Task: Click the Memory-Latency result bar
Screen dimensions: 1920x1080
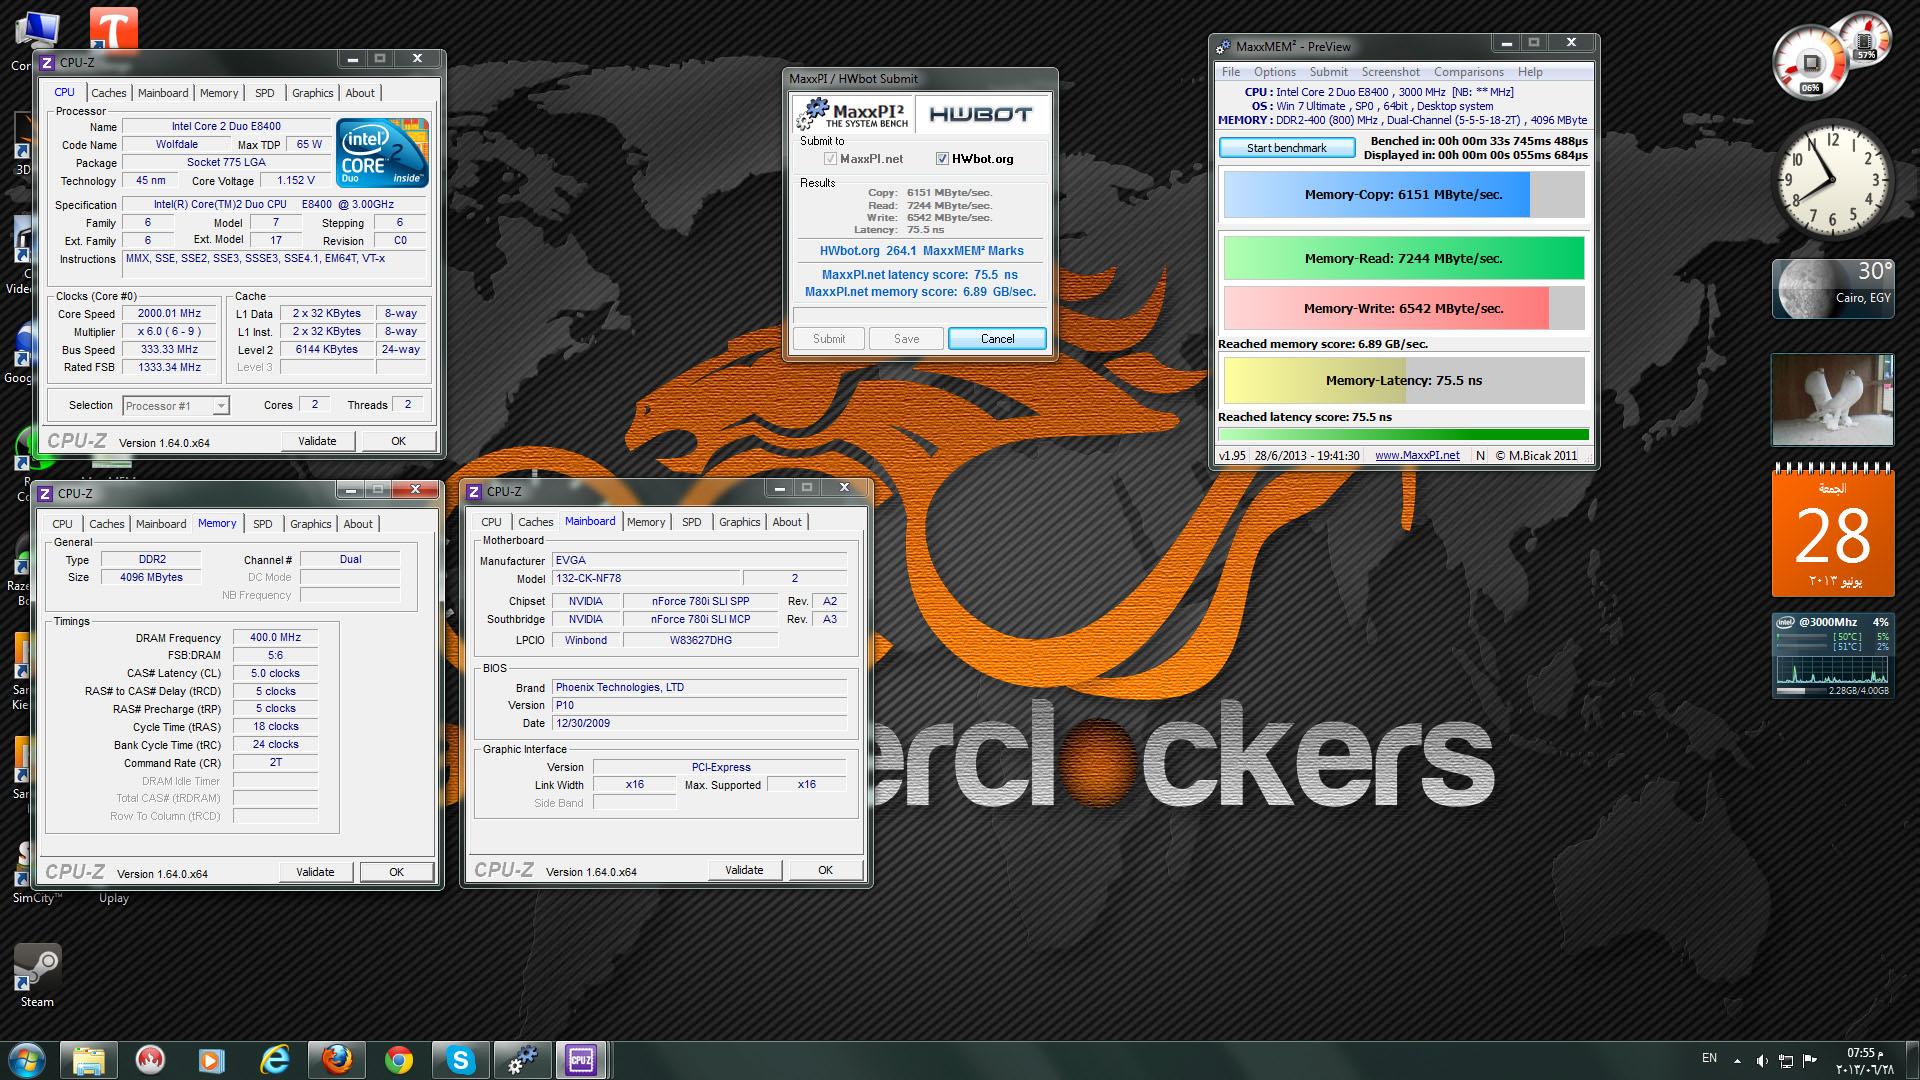Action: pyautogui.click(x=1404, y=380)
